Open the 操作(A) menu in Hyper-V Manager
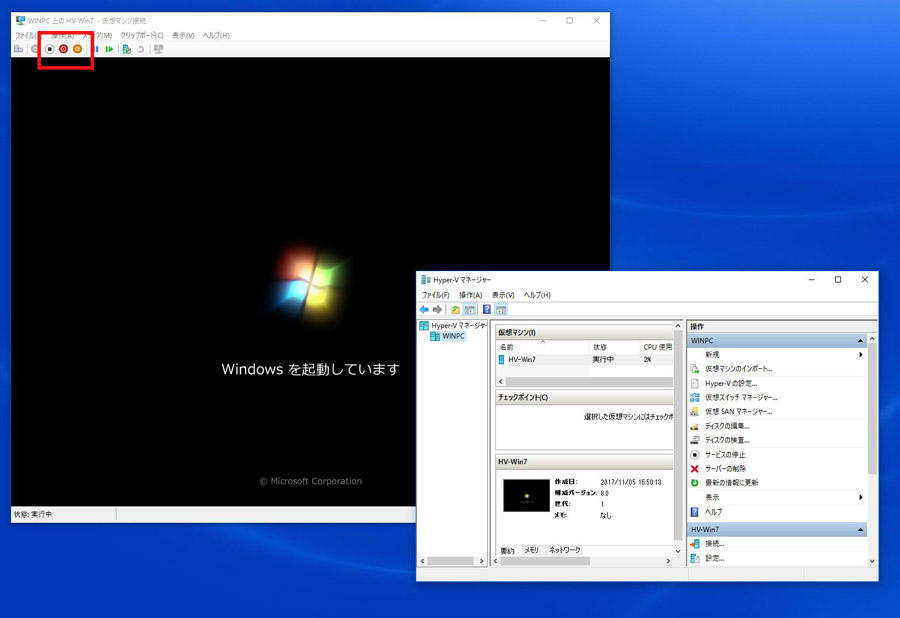This screenshot has width=900, height=618. click(470, 295)
